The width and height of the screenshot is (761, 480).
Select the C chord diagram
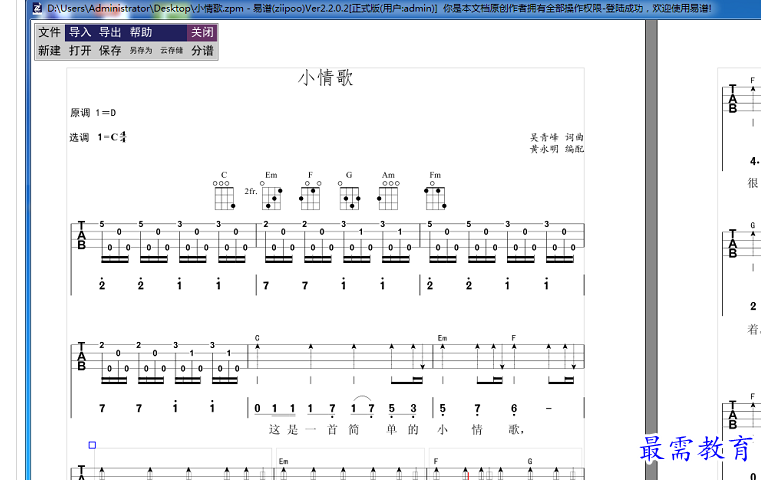coord(224,191)
